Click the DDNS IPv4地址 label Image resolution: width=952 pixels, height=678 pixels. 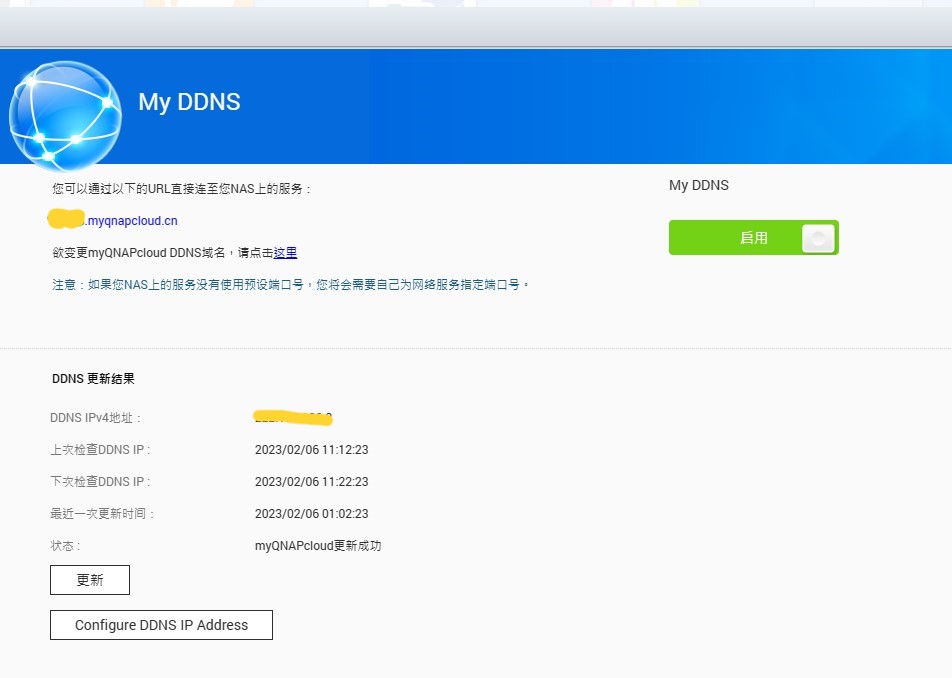96,418
